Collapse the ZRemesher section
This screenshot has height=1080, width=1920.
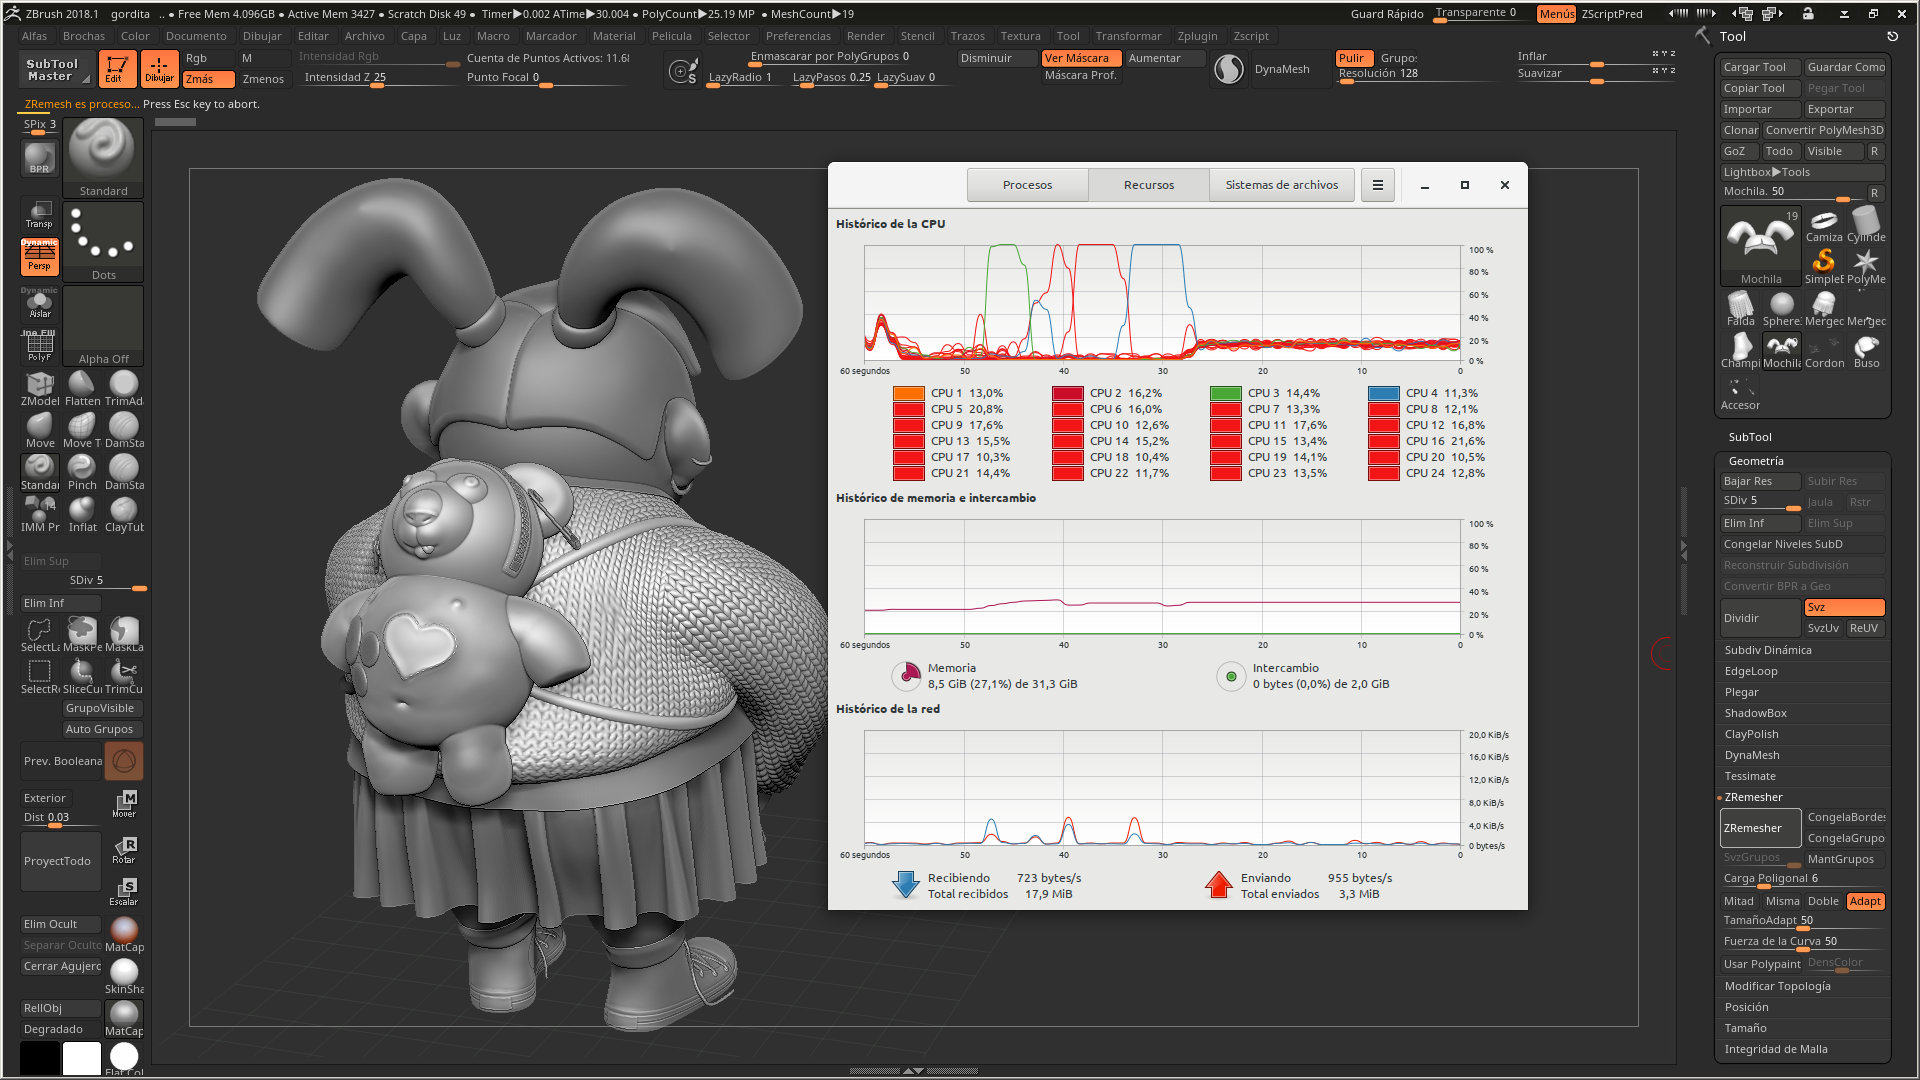(x=1753, y=797)
